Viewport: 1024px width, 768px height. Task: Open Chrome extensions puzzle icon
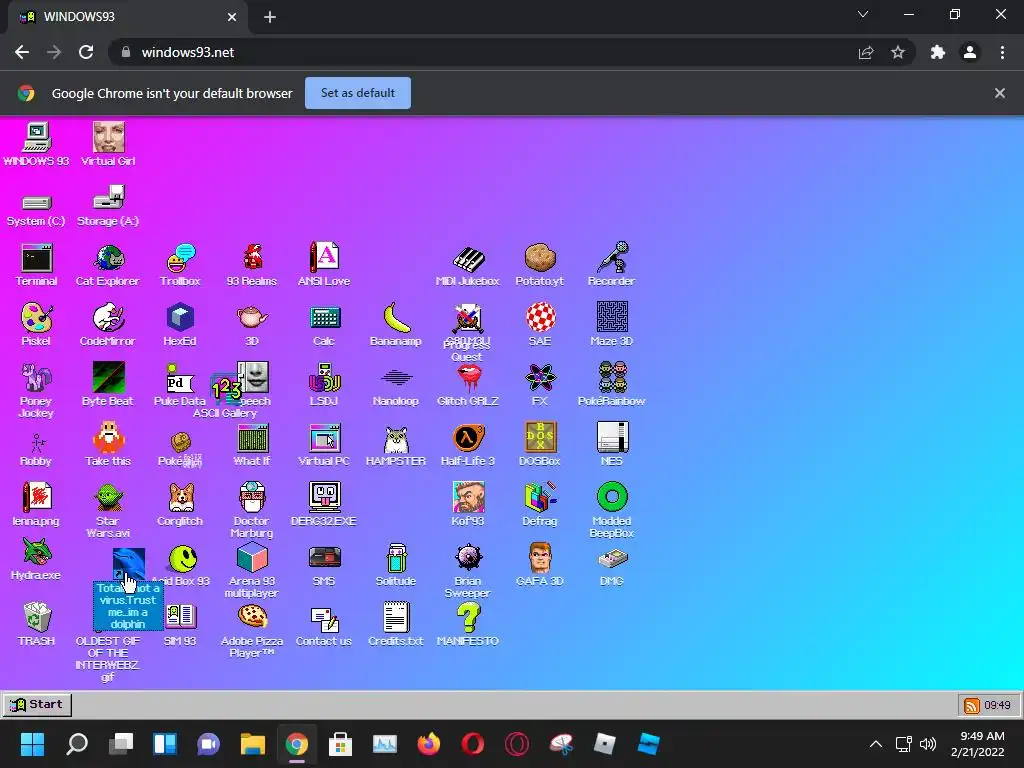(x=938, y=52)
